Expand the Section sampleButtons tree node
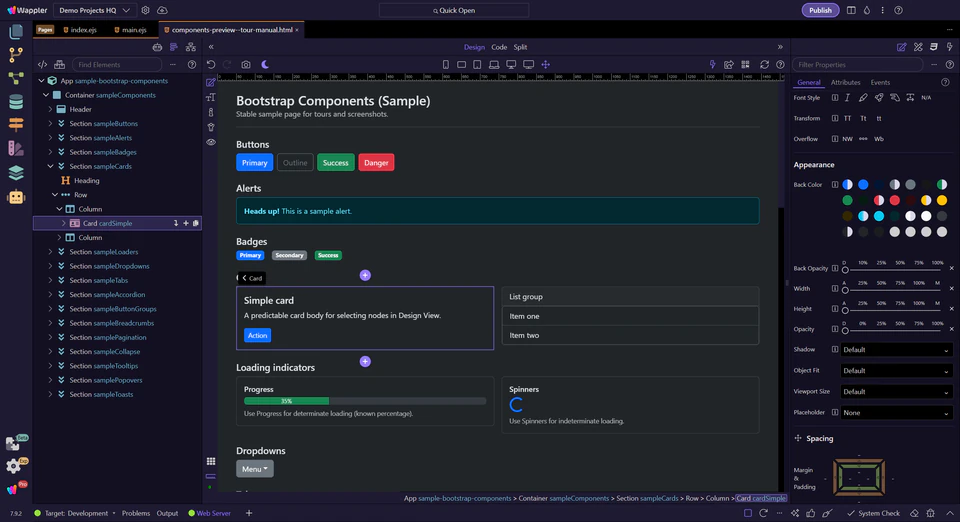This screenshot has width=960, height=522. pyautogui.click(x=50, y=124)
